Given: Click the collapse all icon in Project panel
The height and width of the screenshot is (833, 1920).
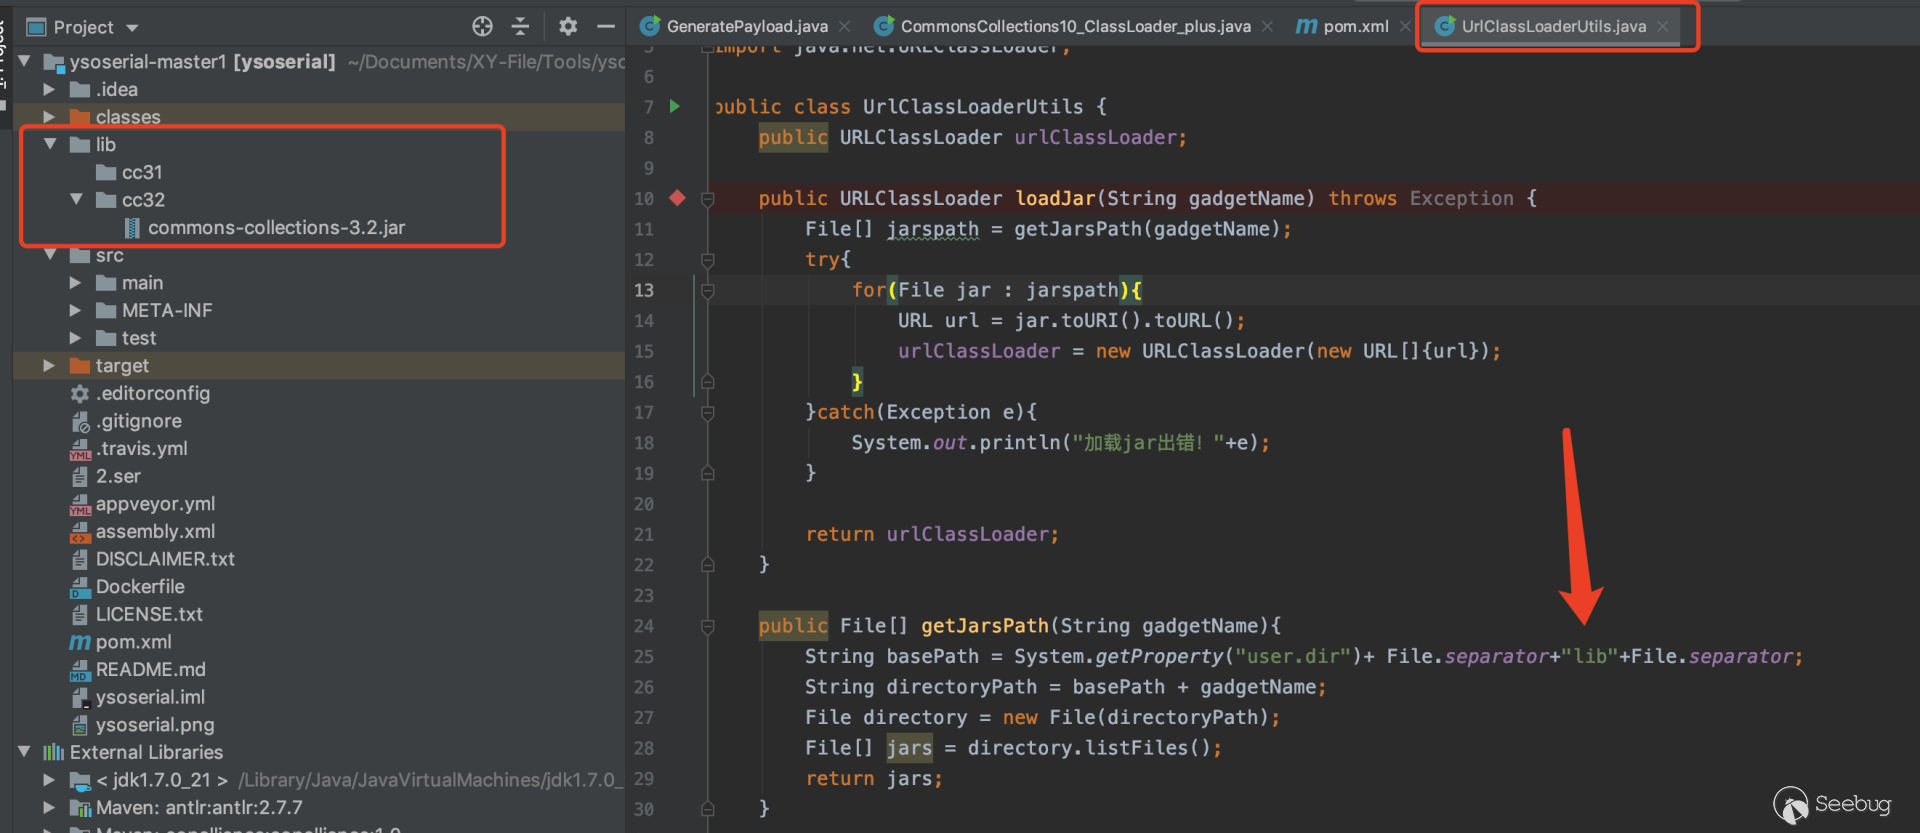Looking at the screenshot, I should click(x=520, y=27).
